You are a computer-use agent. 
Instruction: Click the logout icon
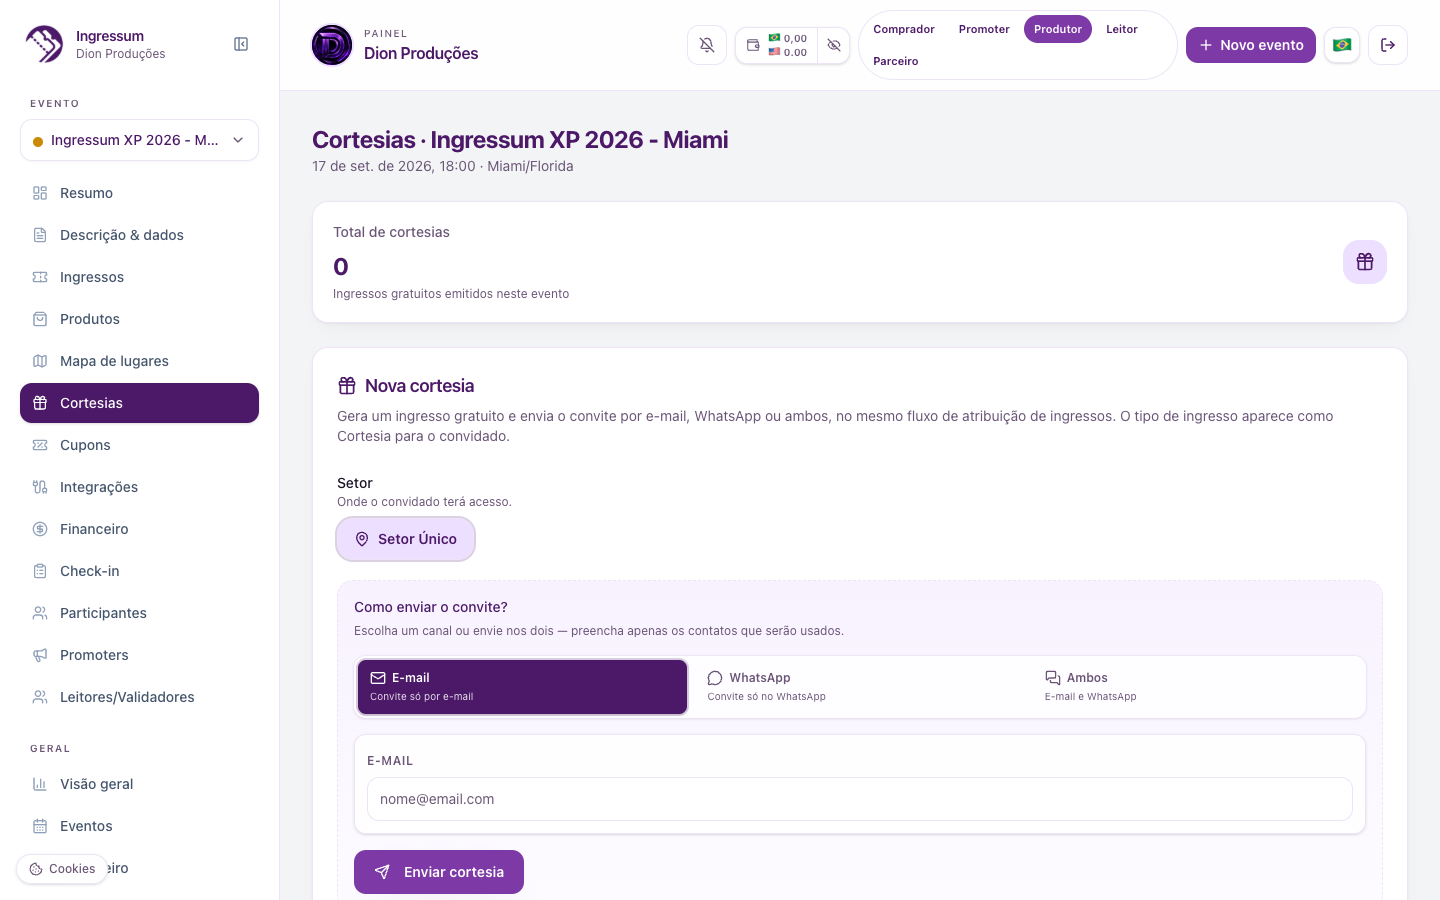pyautogui.click(x=1388, y=45)
